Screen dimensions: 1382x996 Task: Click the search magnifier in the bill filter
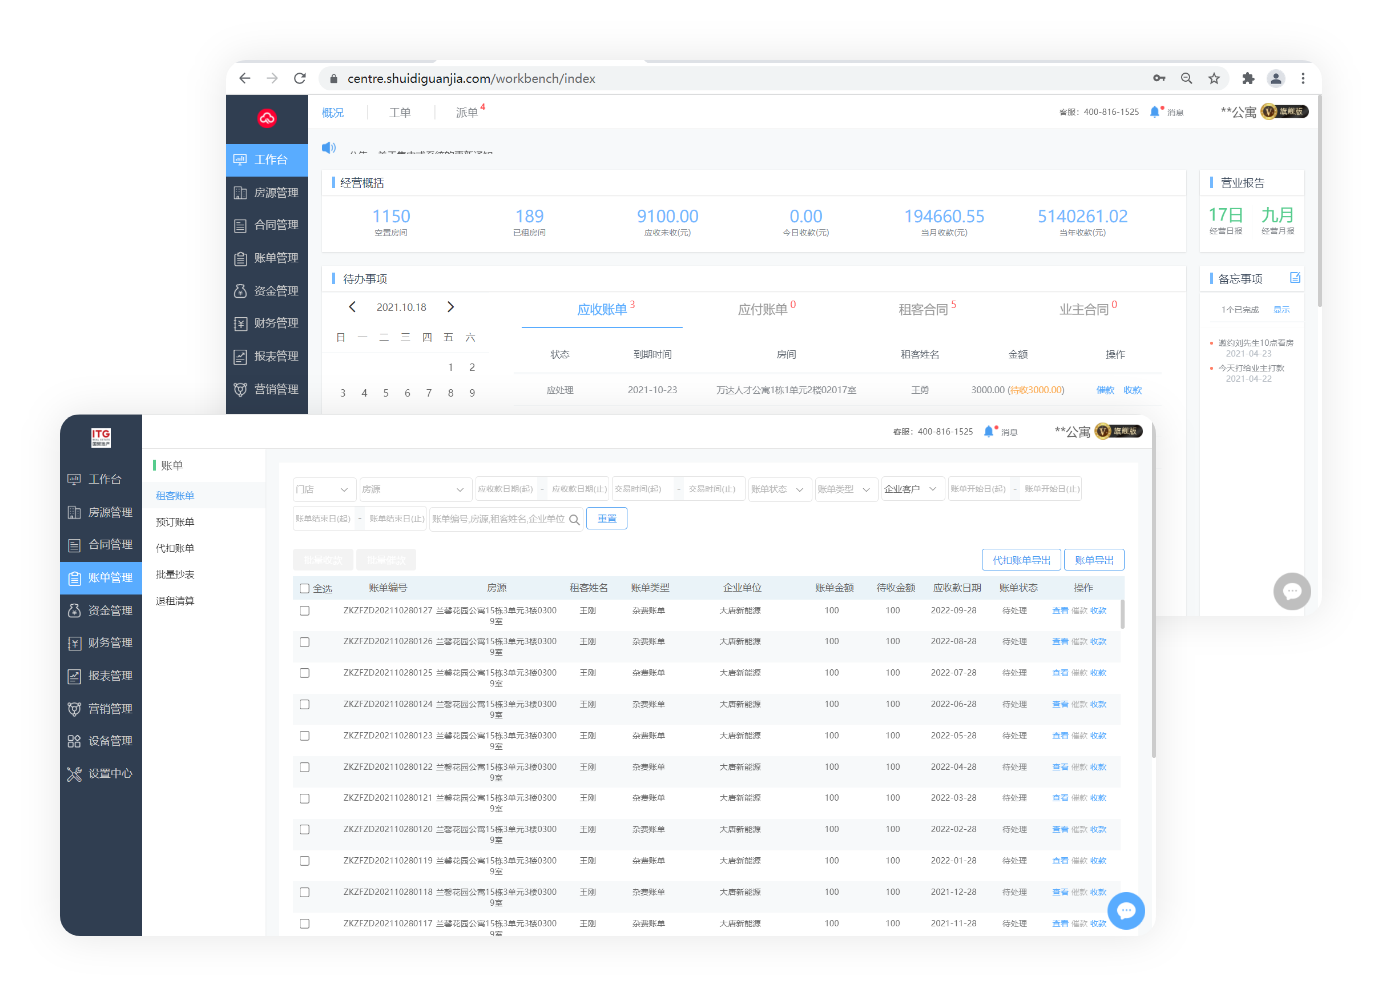574,519
